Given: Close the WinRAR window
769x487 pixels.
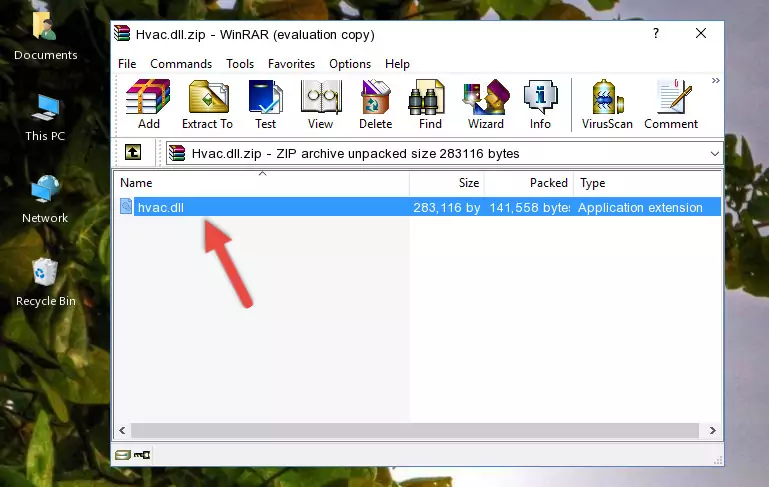Looking at the screenshot, I should tap(701, 33).
